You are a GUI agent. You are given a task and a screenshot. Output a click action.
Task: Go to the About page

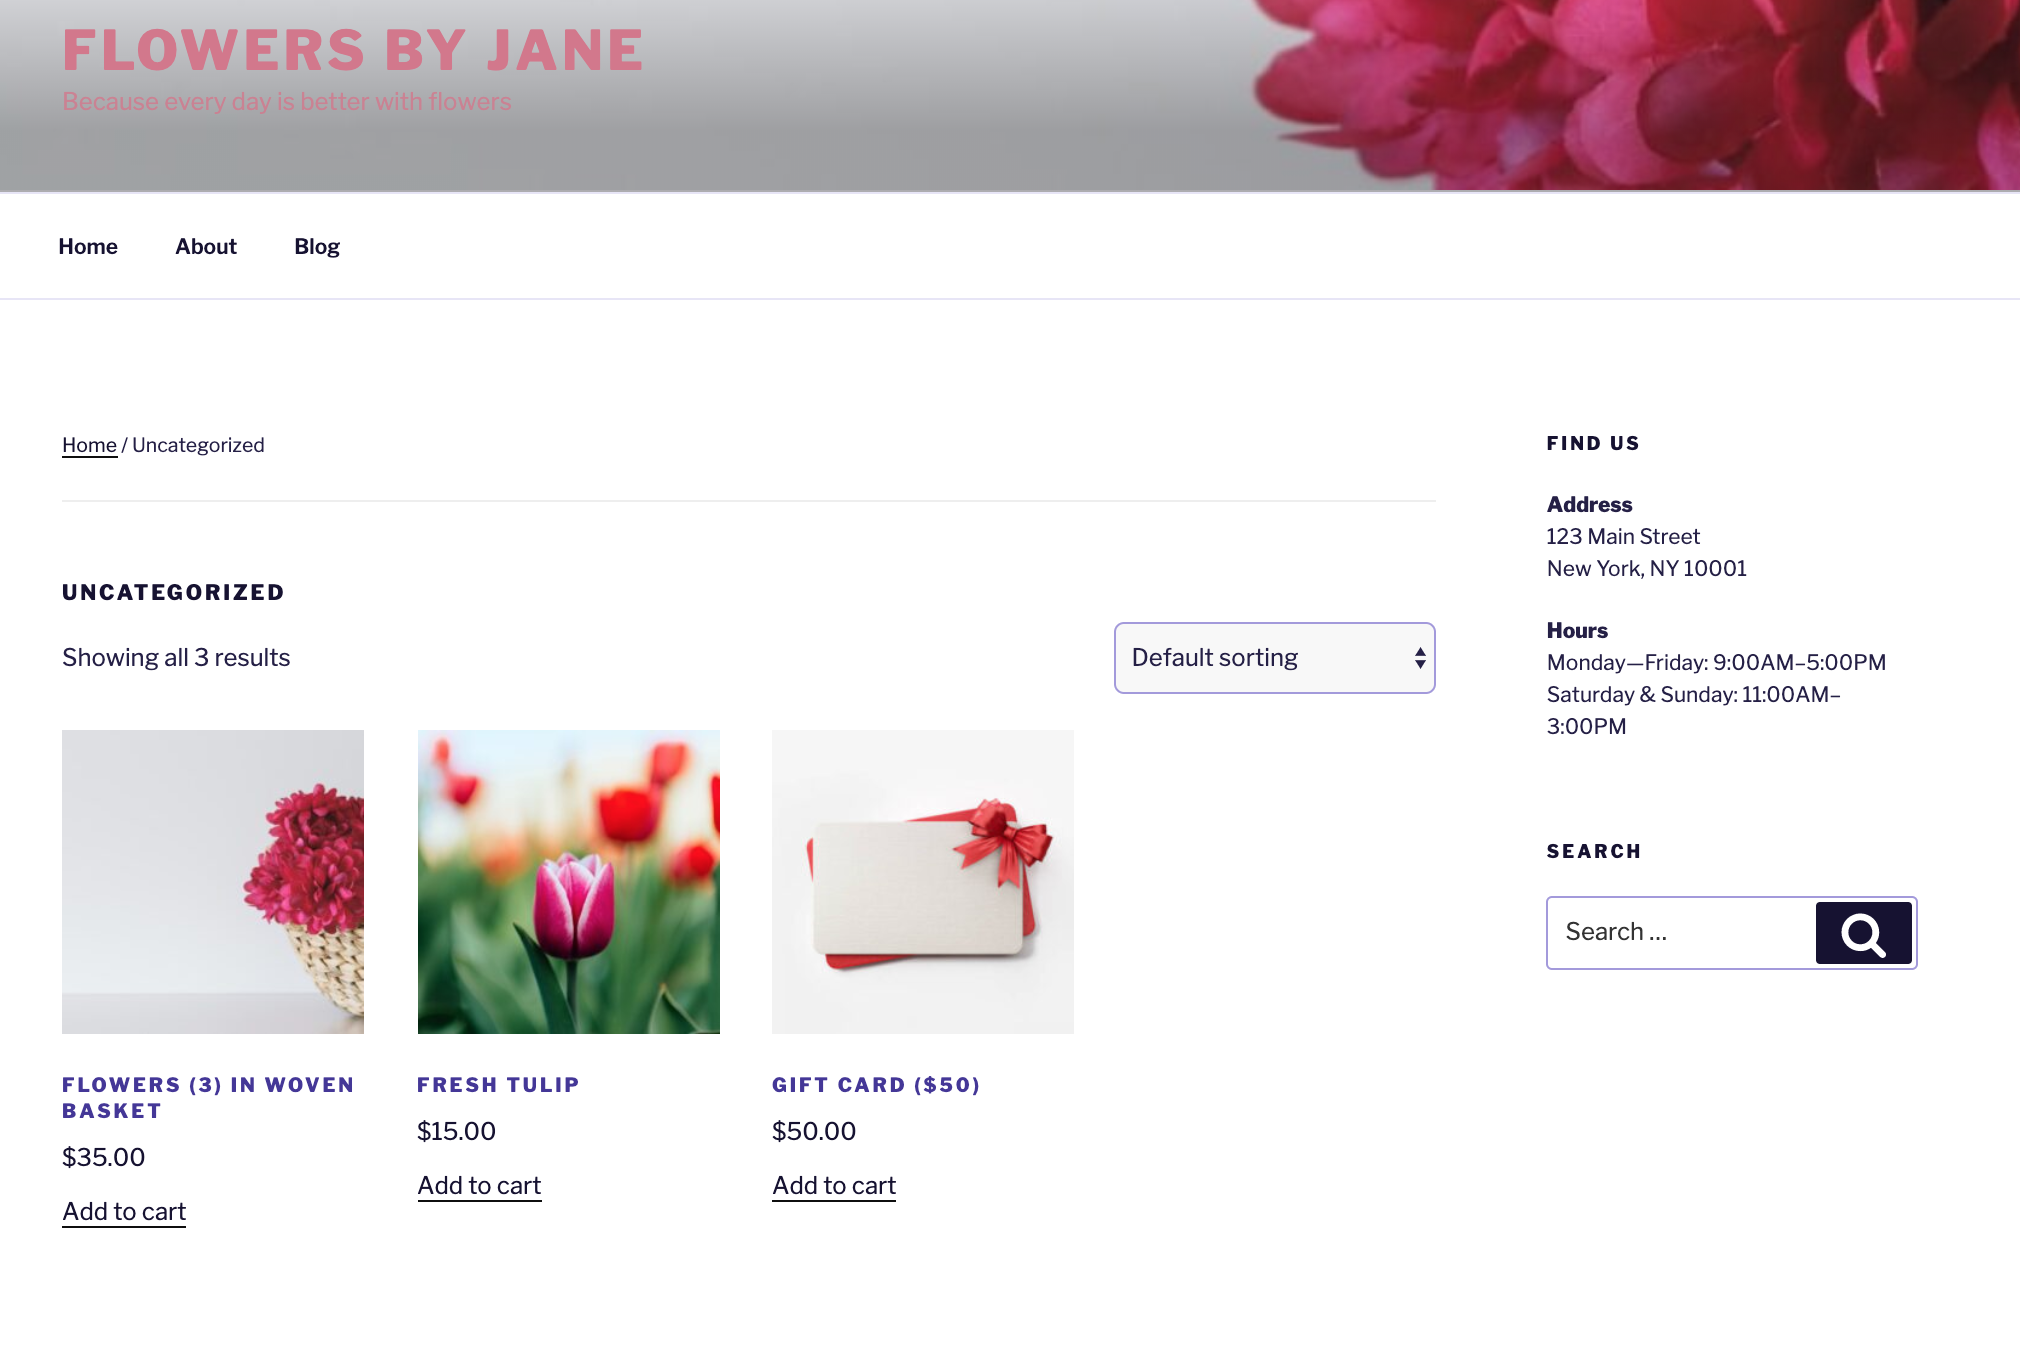coord(206,247)
